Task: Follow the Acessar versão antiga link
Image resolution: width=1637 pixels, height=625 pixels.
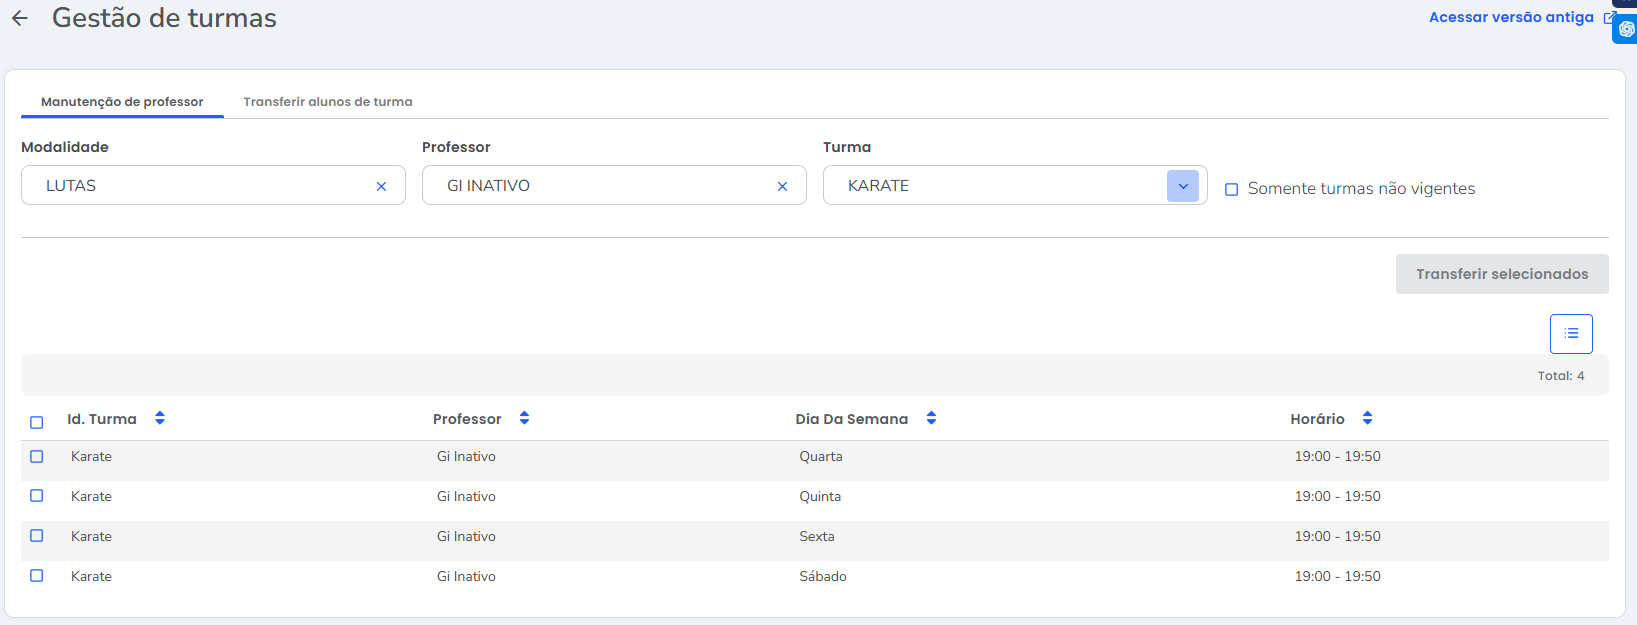Action: (x=1511, y=17)
